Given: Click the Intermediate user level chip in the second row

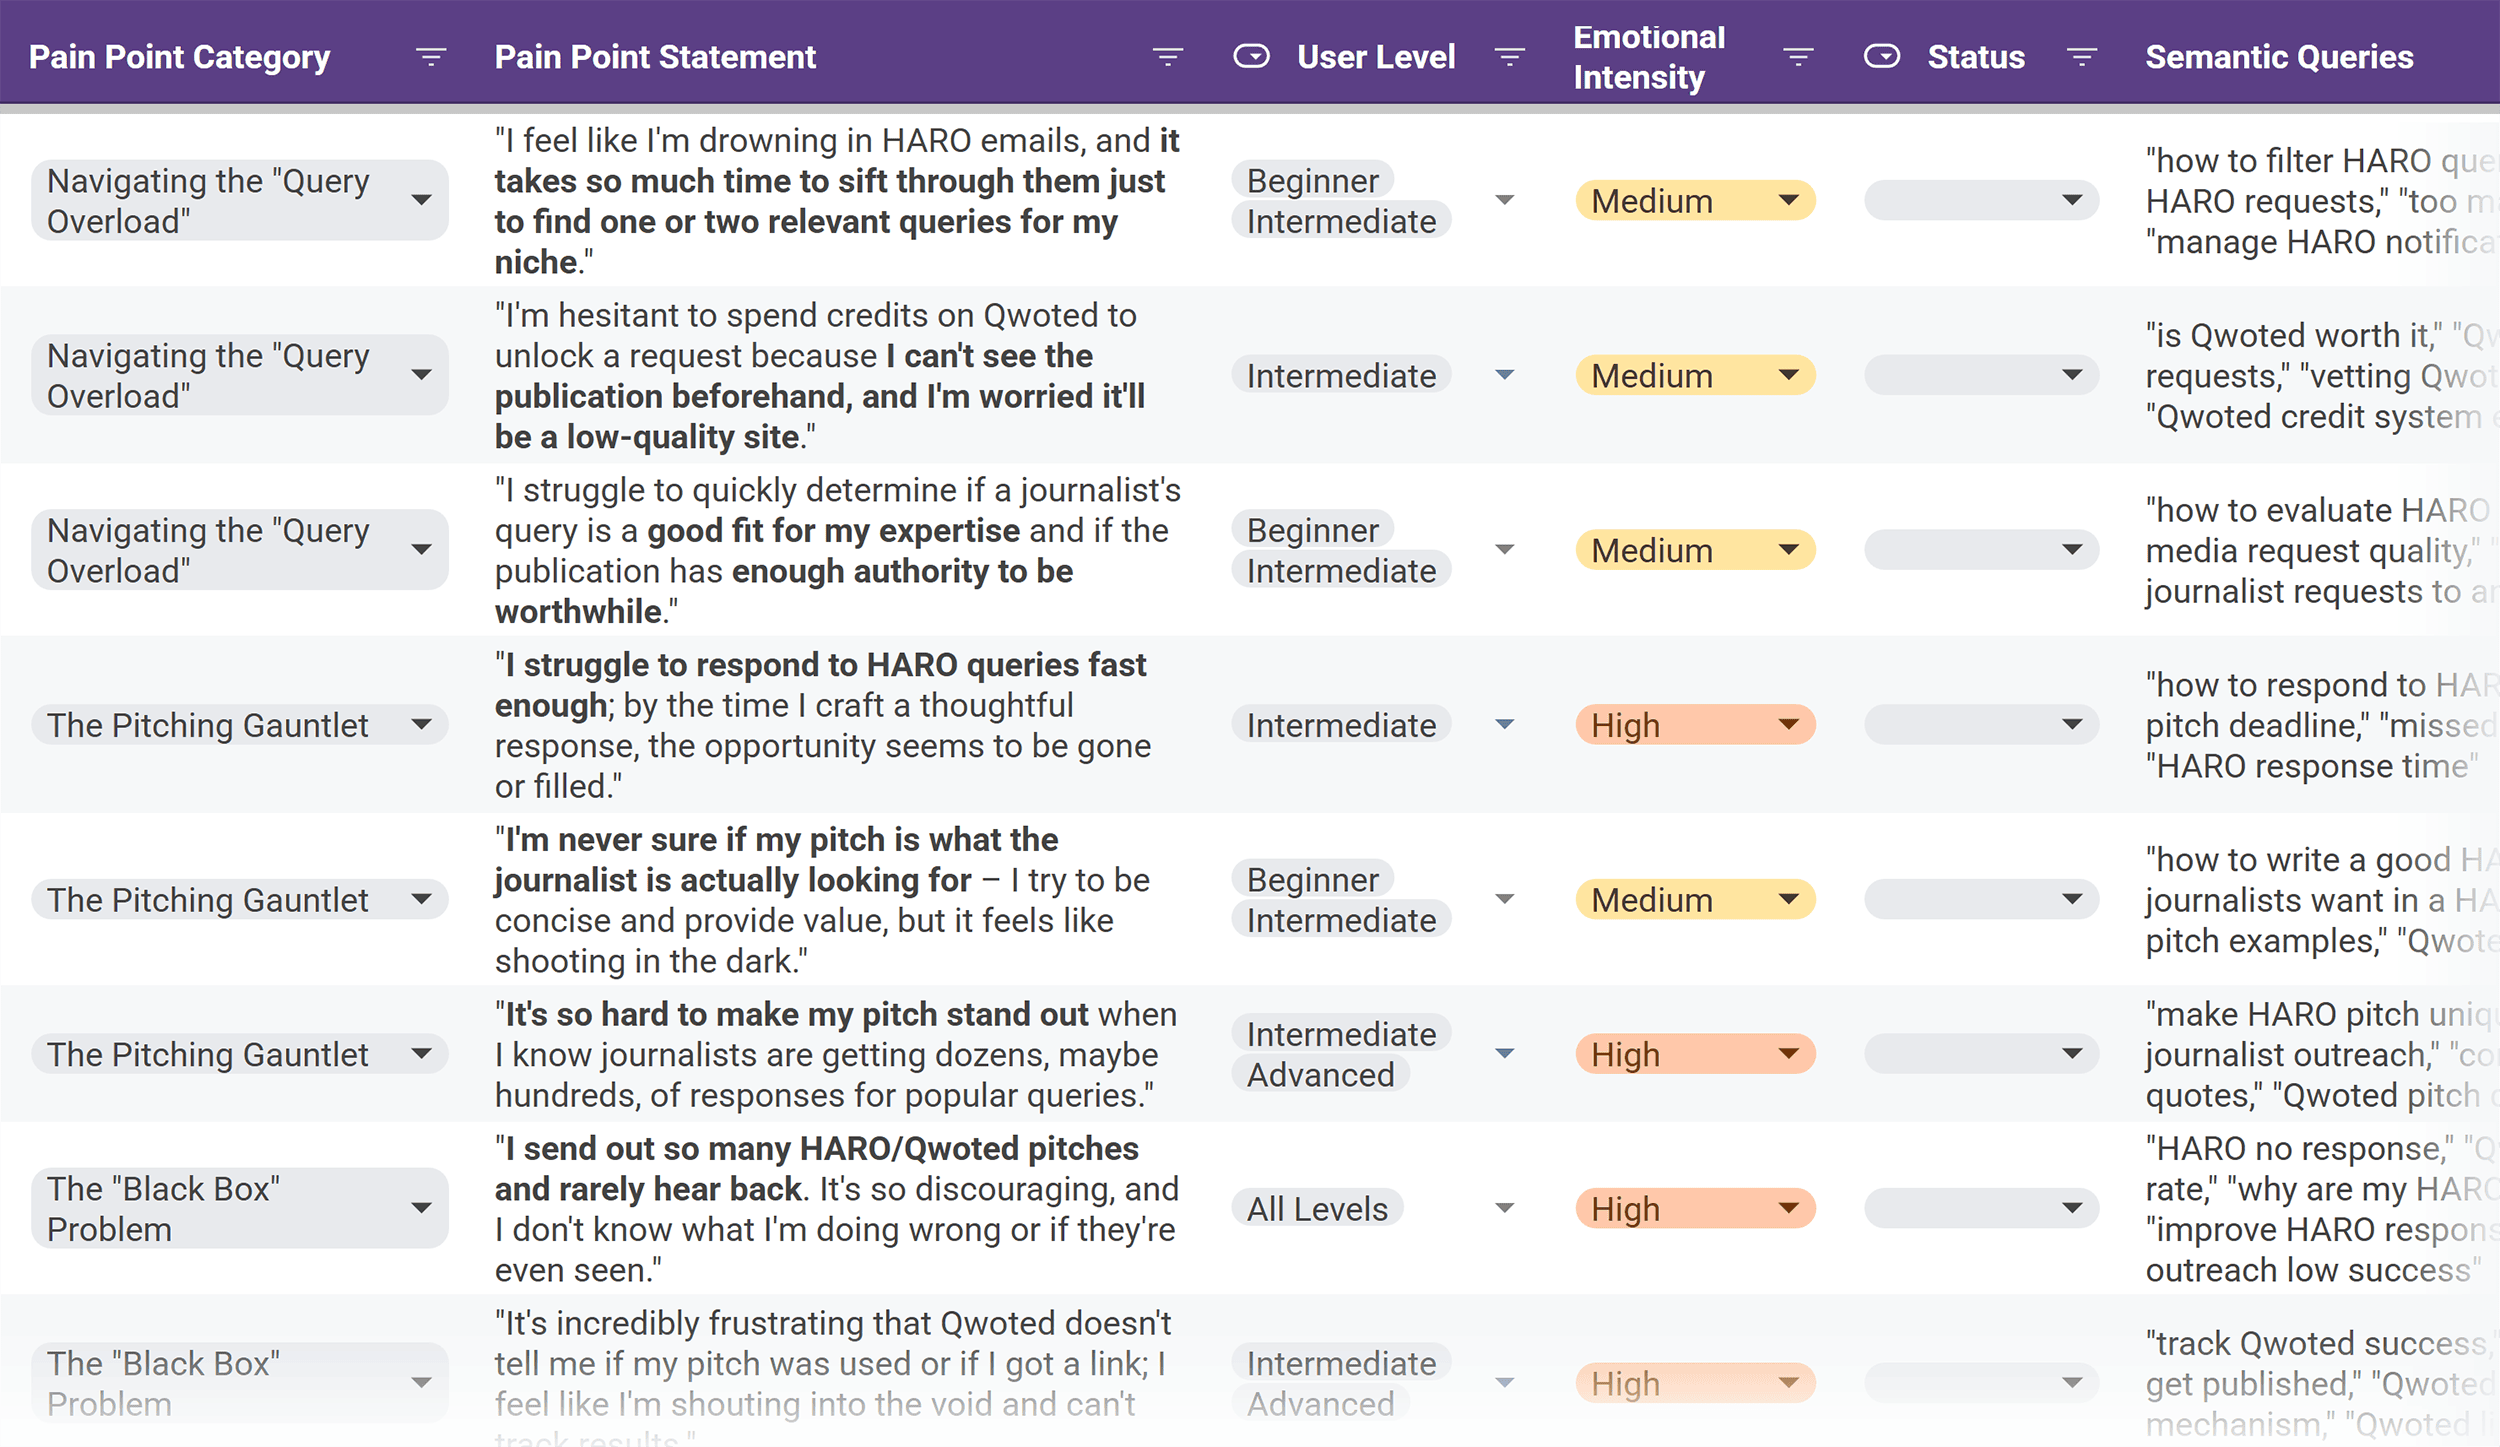Looking at the screenshot, I should 1341,375.
